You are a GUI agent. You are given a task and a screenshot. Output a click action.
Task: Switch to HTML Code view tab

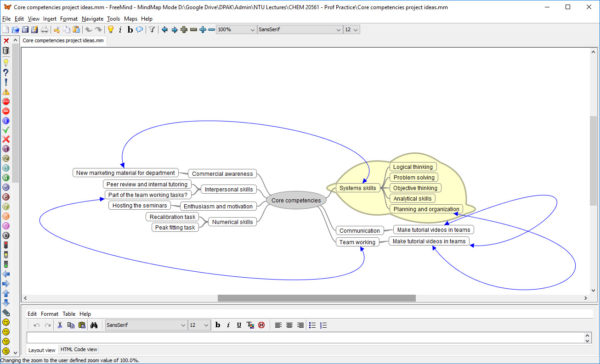[79, 349]
